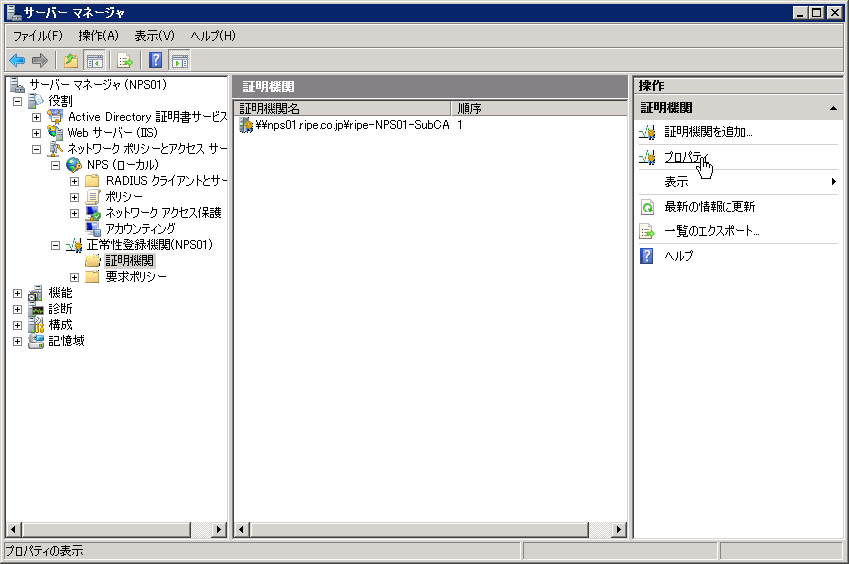Screen dimensions: 849x564
Task: Click the 機能 icon in tree
Action: click(36, 293)
